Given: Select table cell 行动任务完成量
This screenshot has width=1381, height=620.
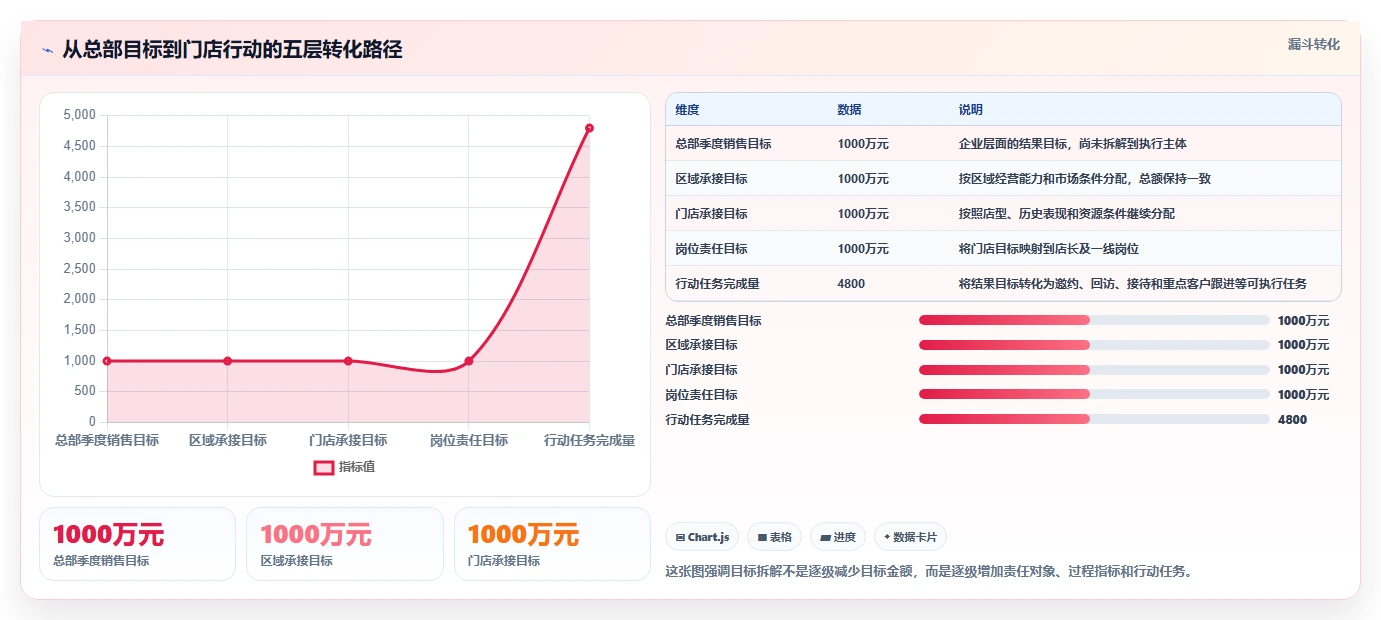Looking at the screenshot, I should (717, 284).
